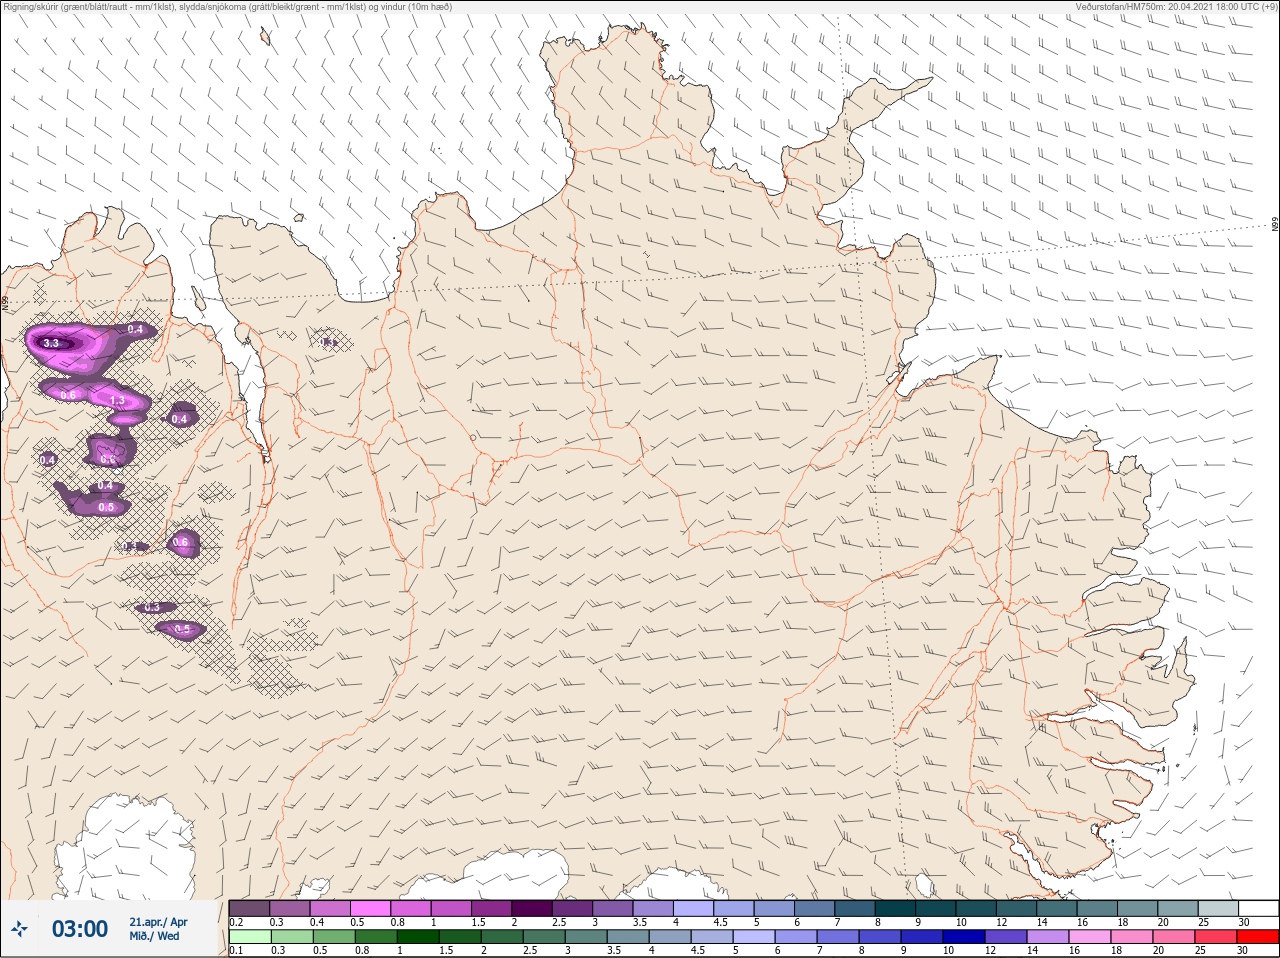The height and width of the screenshot is (958, 1280).
Task: Click the '0.2' value under the upper legend
Action: 236,922
